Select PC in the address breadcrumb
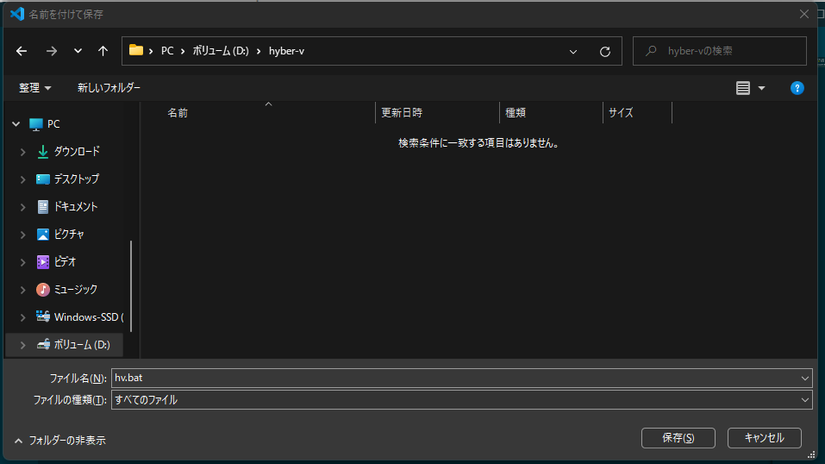 [x=167, y=51]
